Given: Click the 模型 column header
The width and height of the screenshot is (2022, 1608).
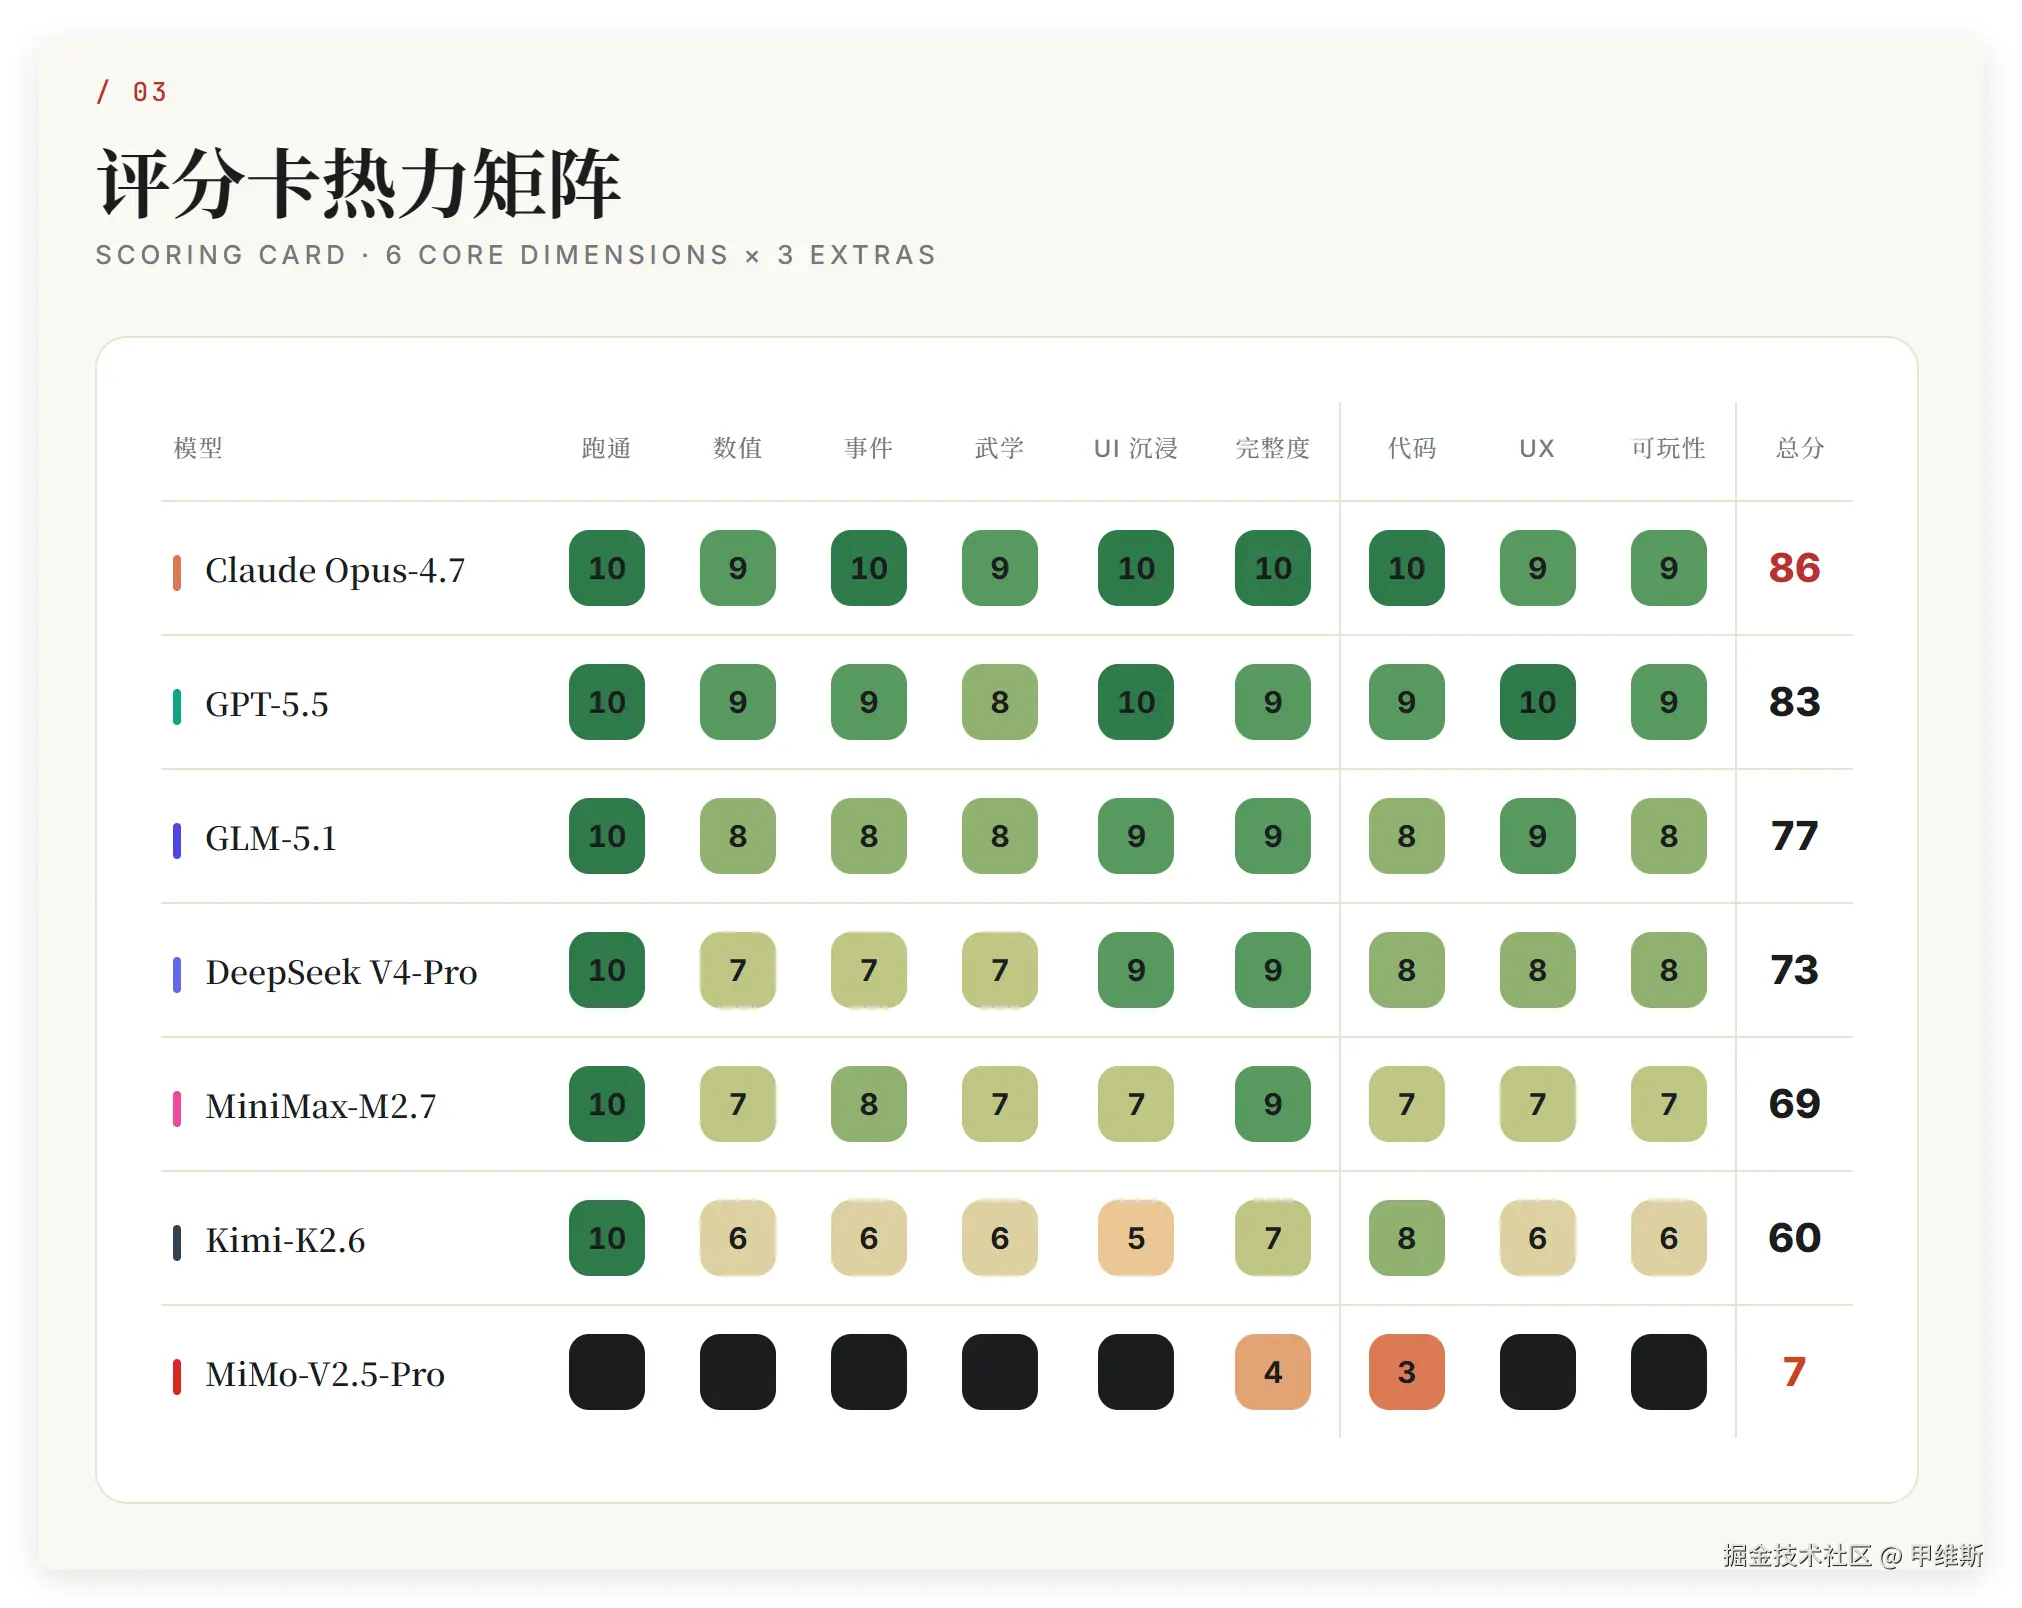Looking at the screenshot, I should 198,448.
